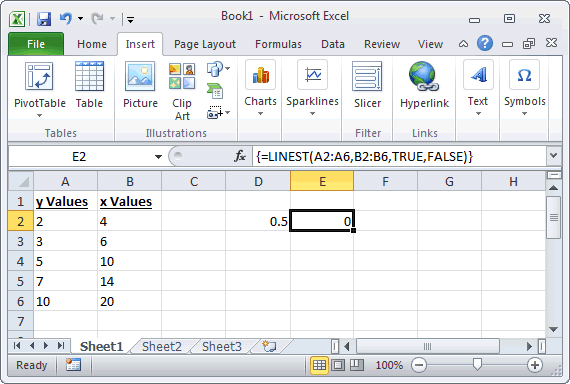The height and width of the screenshot is (384, 570).
Task: Switch to the Page Layout tab
Action: click(205, 44)
